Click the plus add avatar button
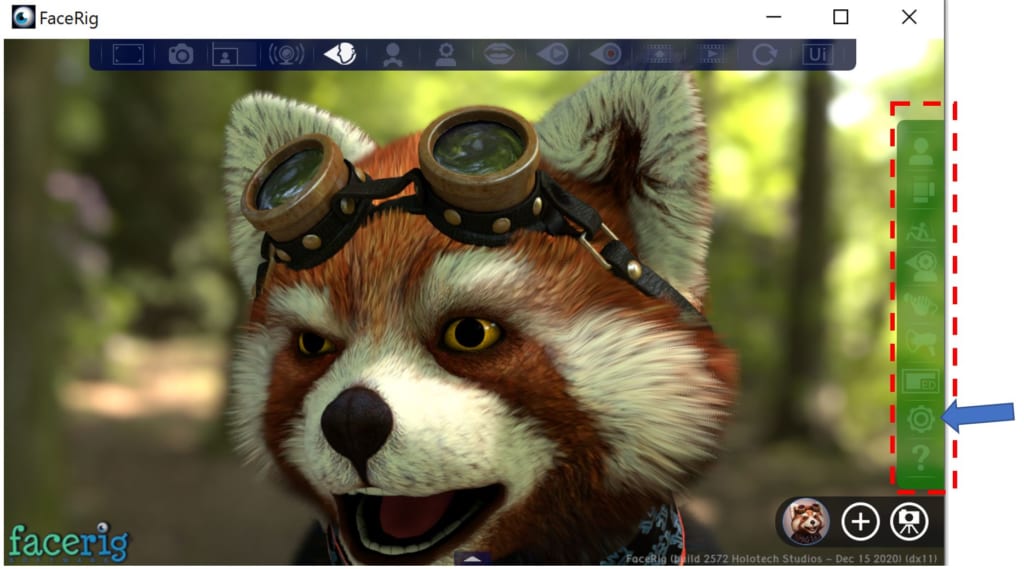This screenshot has width=1024, height=569. point(860,521)
